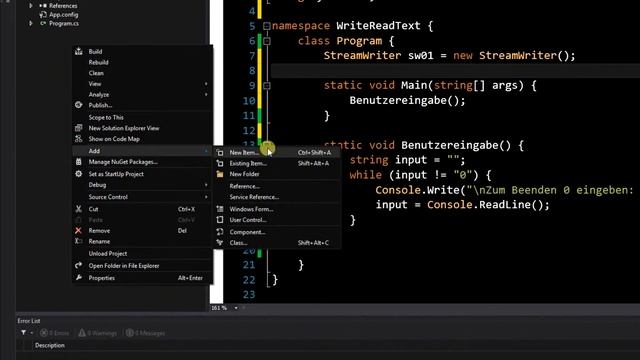Open the Debug submenu arrow
The width and height of the screenshot is (640, 360).
pos(206,185)
